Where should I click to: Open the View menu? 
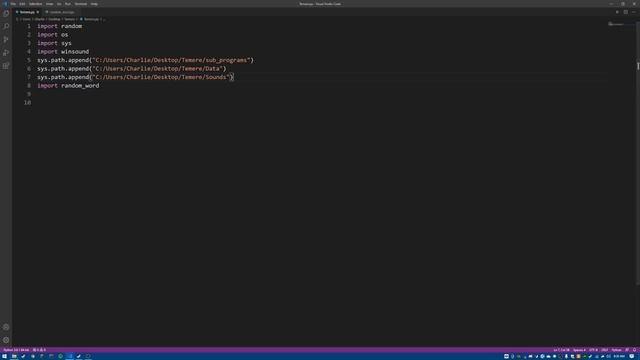tap(49, 4)
